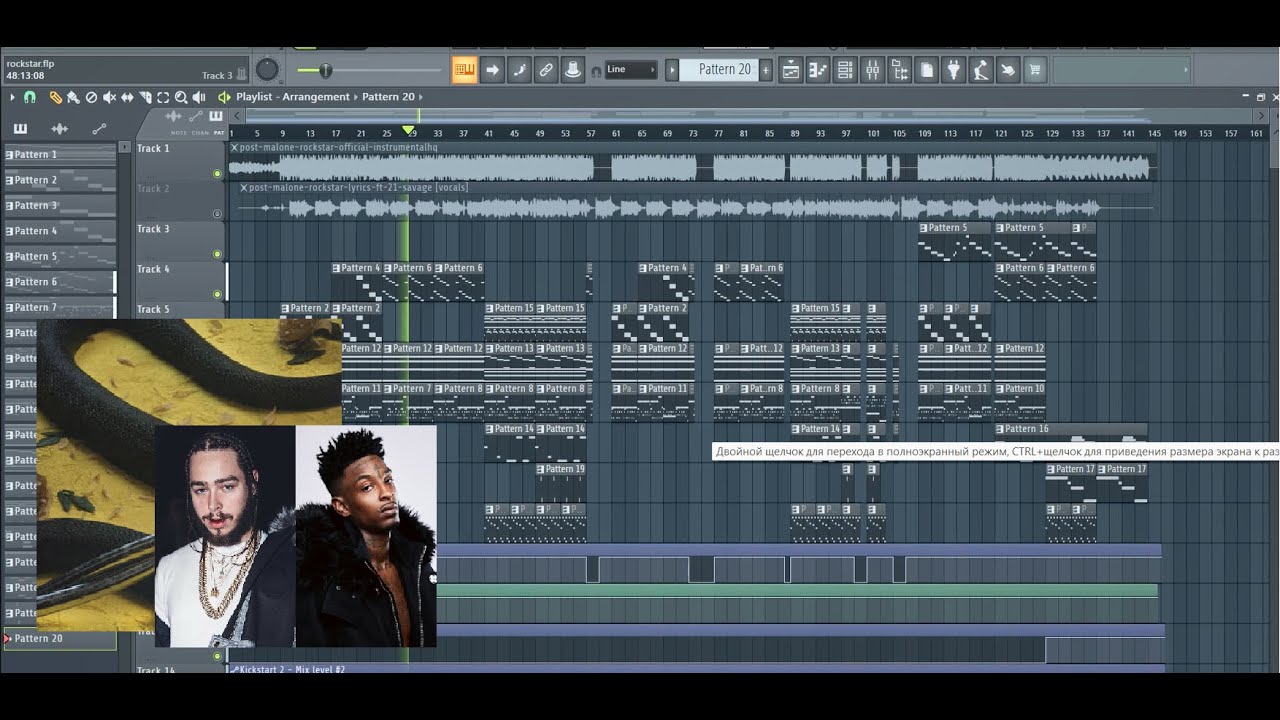Open the Channel rack view icon
This screenshot has height=720, width=1280.
click(x=845, y=70)
